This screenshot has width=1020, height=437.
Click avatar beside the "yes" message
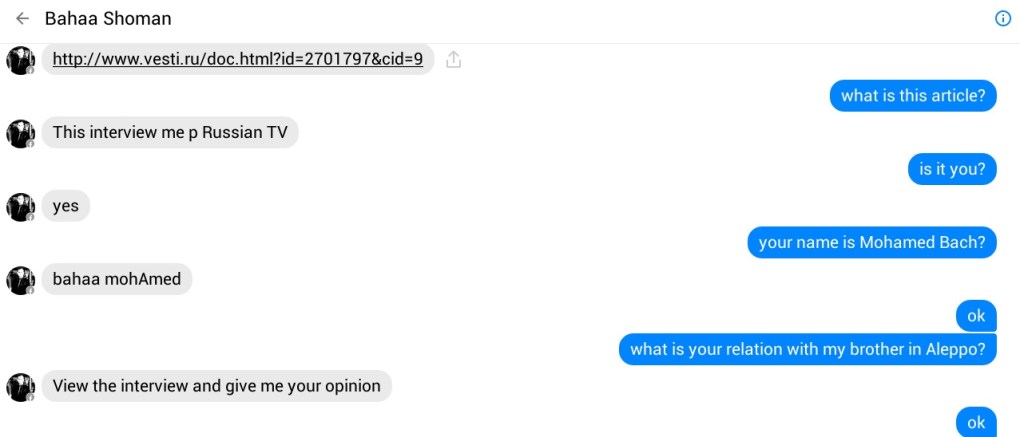(x=20, y=206)
